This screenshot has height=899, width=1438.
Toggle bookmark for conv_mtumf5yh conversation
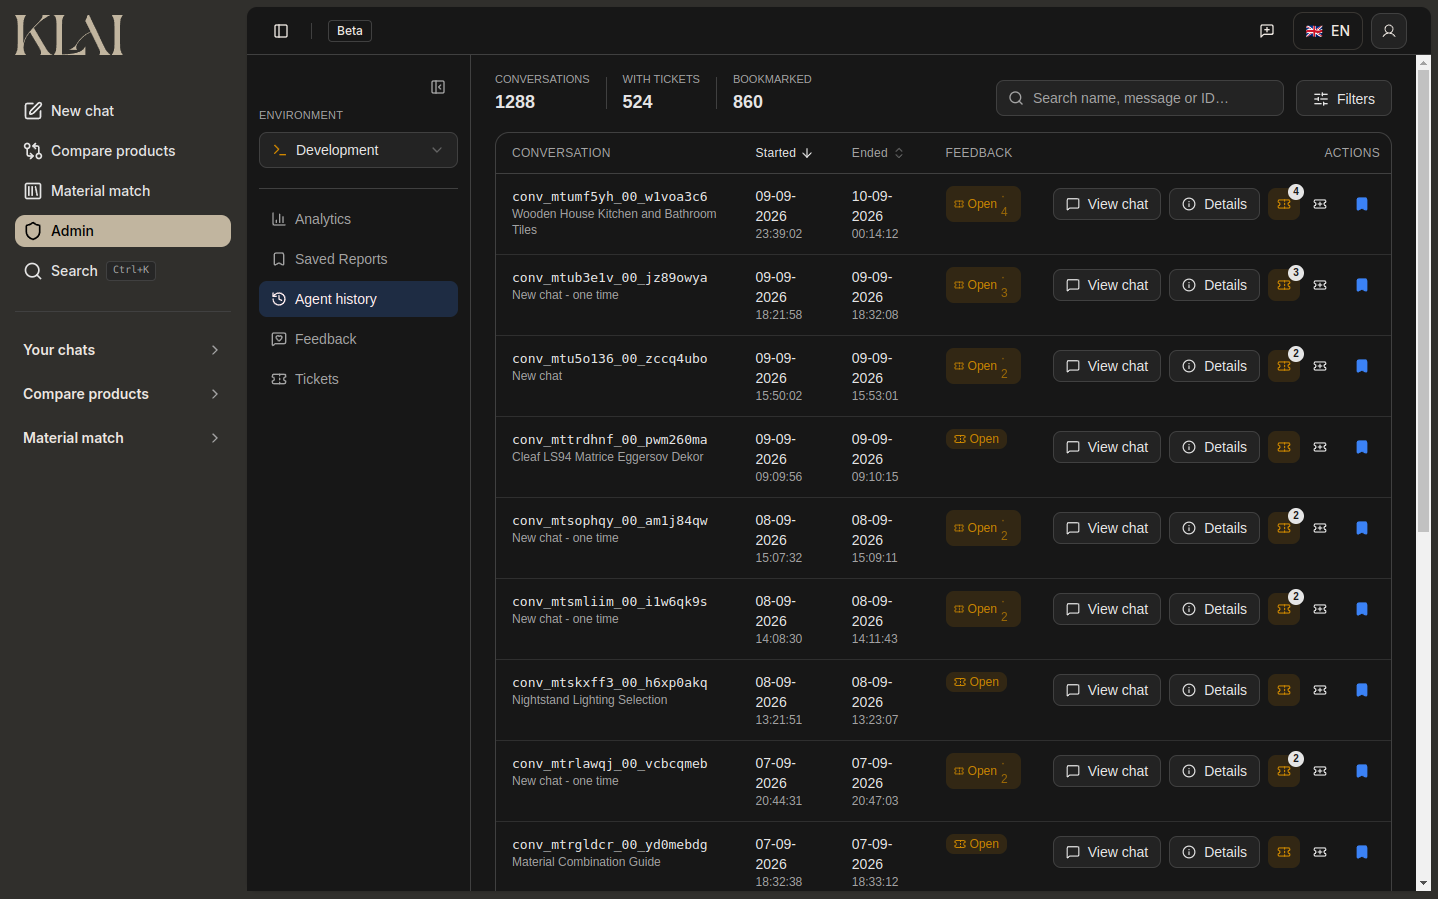[1362, 204]
